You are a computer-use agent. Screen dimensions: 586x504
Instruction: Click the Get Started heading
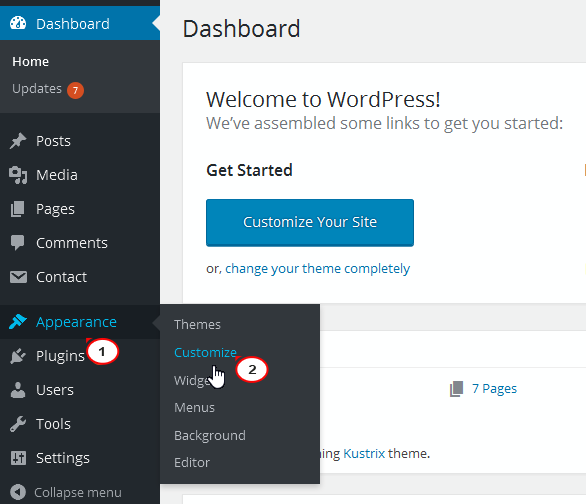[249, 170]
